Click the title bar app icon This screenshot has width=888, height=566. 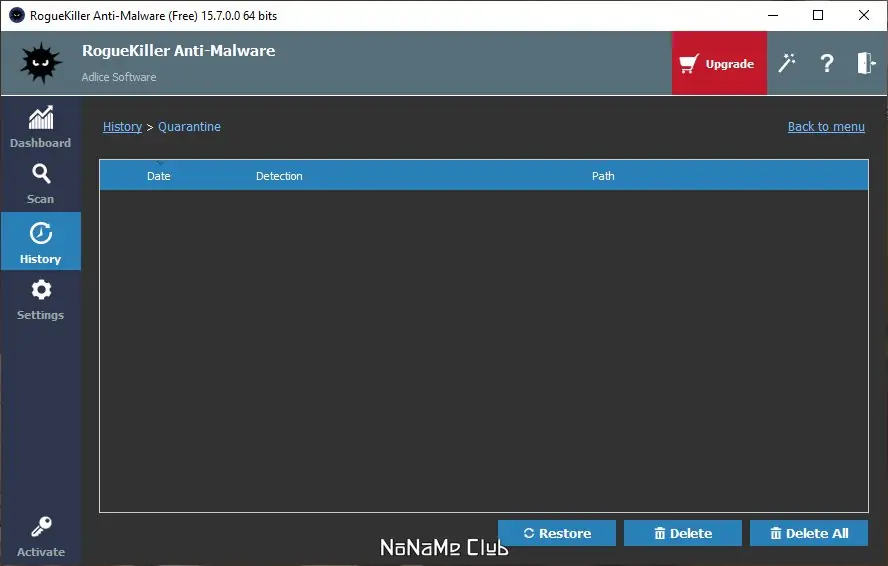17,15
